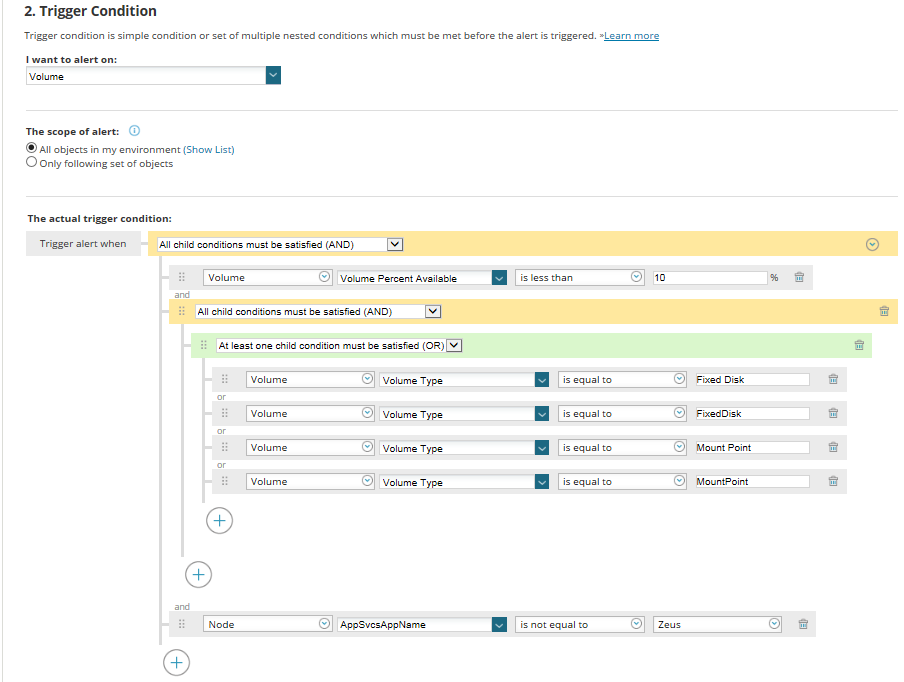The image size is (904, 682).
Task: Open the Learn more link
Action: 631,36
